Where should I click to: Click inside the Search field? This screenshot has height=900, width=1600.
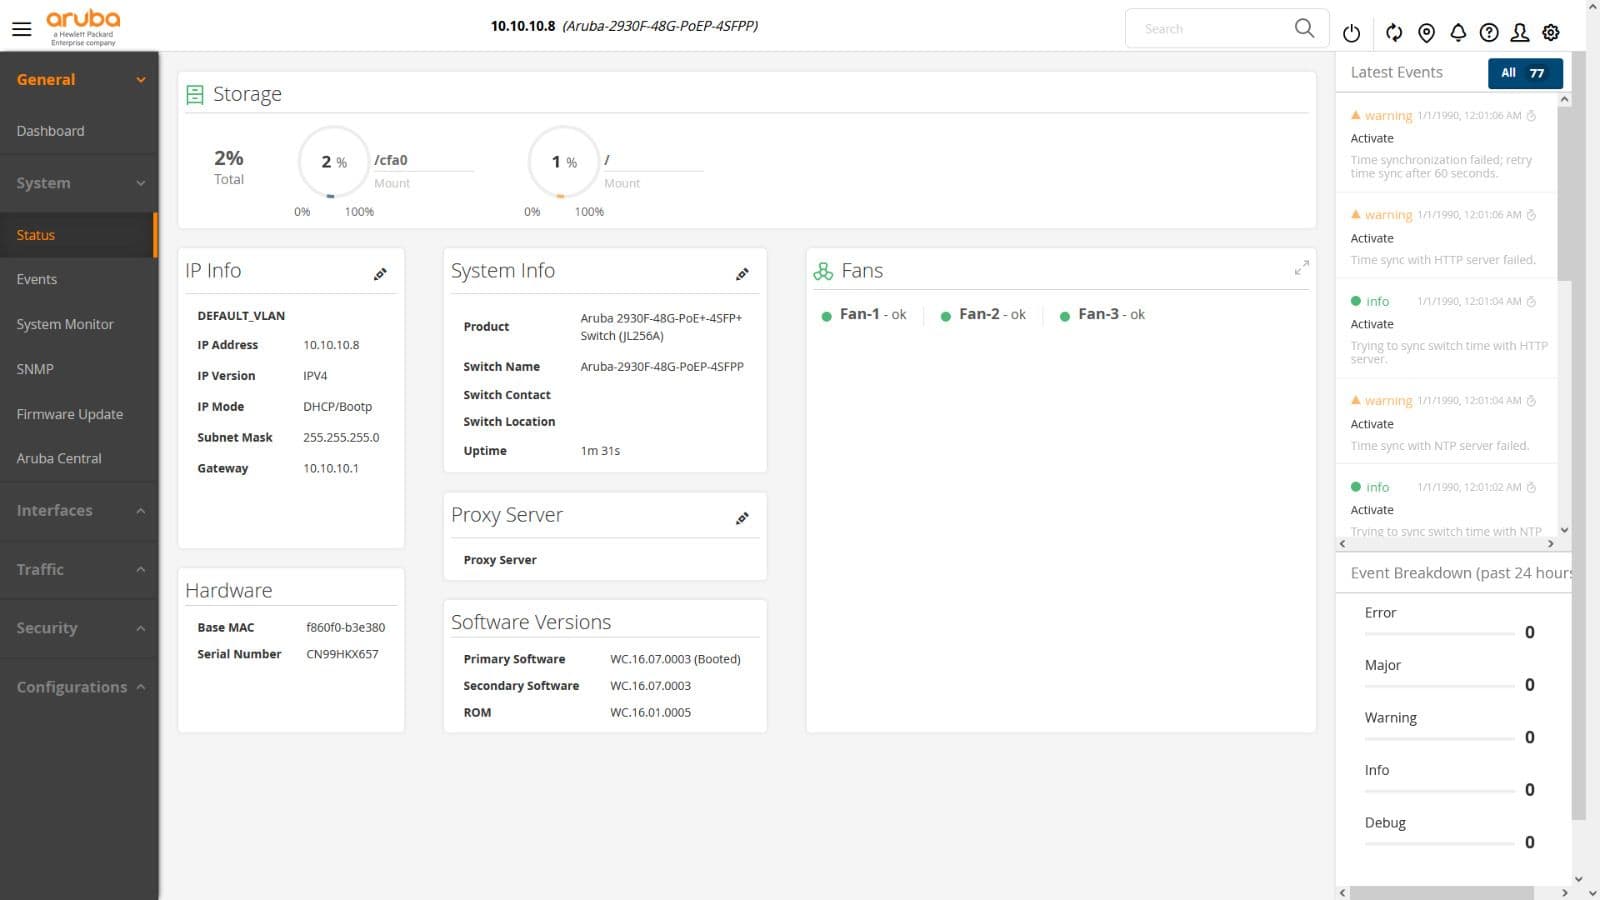[1210, 29]
